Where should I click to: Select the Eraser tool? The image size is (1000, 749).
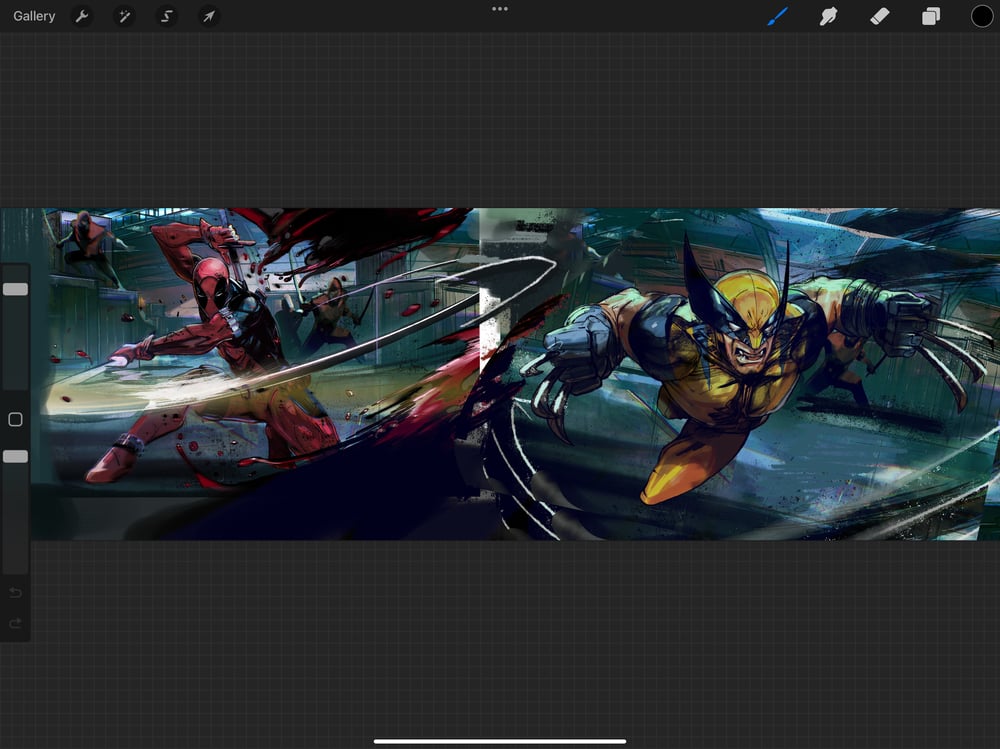pyautogui.click(x=879, y=16)
